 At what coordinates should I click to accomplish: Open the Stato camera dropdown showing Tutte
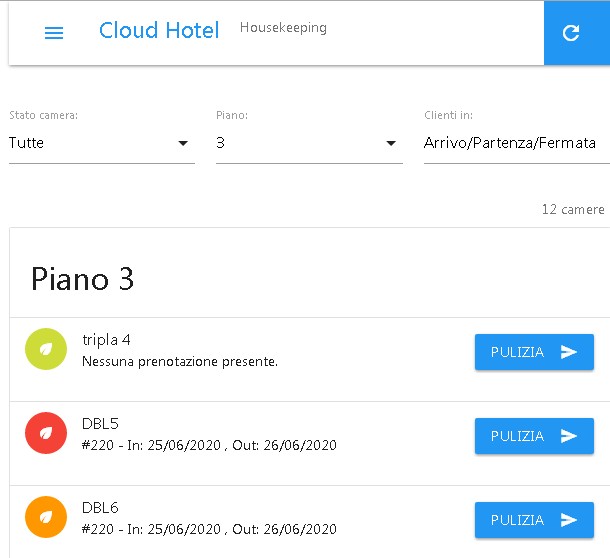tap(102, 143)
